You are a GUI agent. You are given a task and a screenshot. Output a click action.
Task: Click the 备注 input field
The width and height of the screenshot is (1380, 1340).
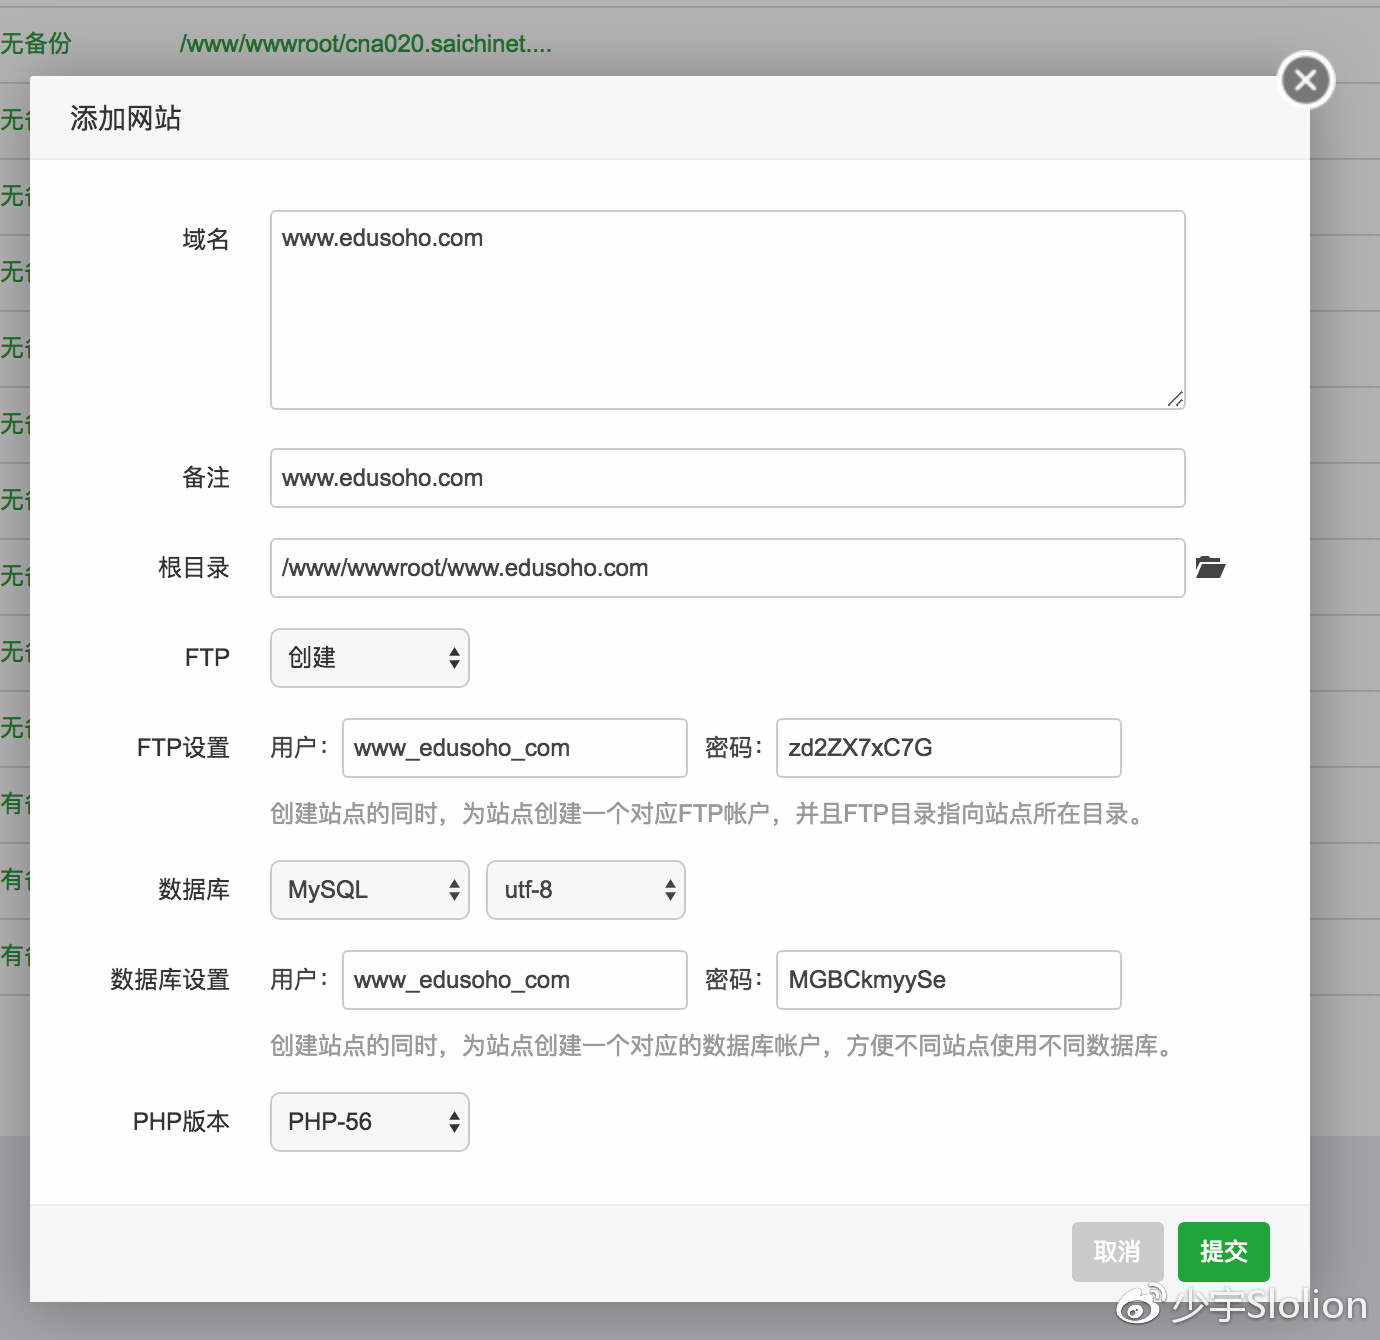coord(728,478)
